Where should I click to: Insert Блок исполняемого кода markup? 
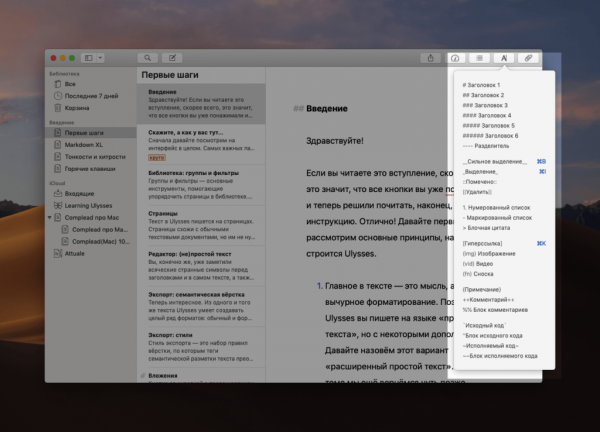pos(500,356)
